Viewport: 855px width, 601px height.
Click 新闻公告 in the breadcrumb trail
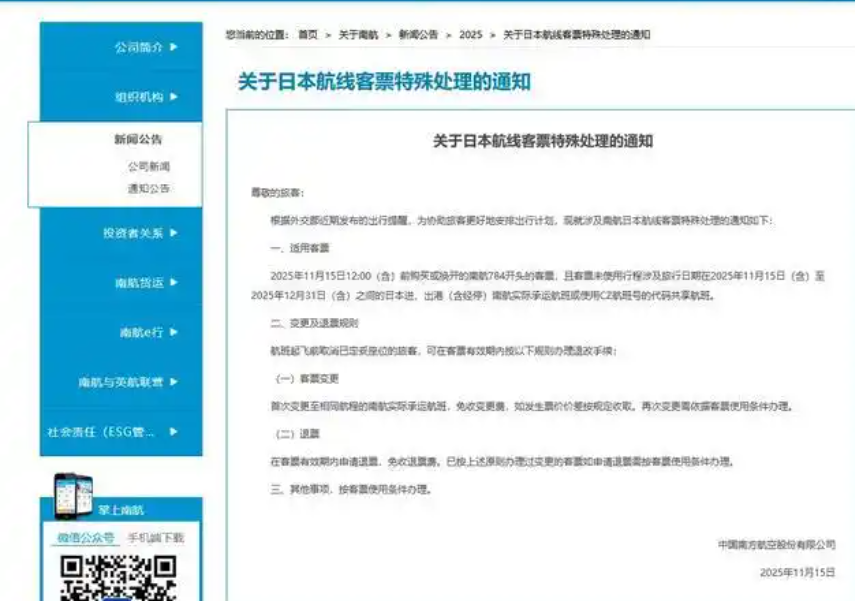[x=419, y=35]
